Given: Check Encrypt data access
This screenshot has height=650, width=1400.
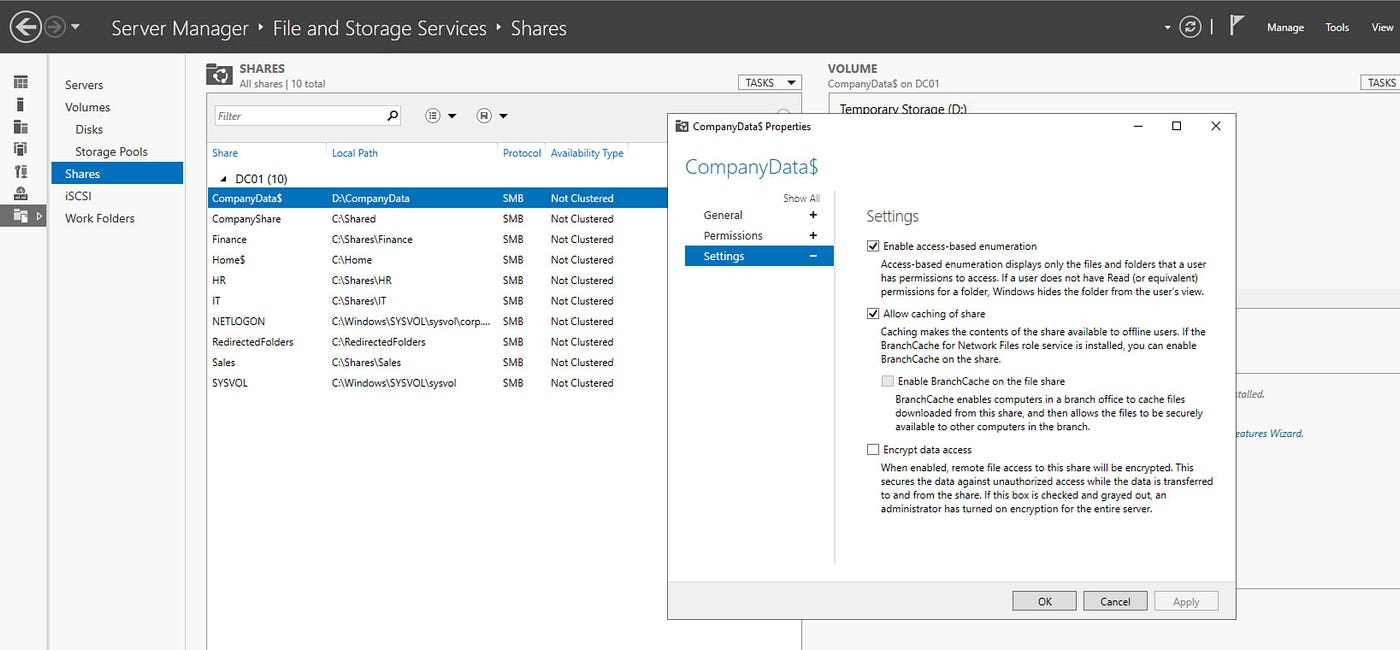Looking at the screenshot, I should click(x=873, y=450).
